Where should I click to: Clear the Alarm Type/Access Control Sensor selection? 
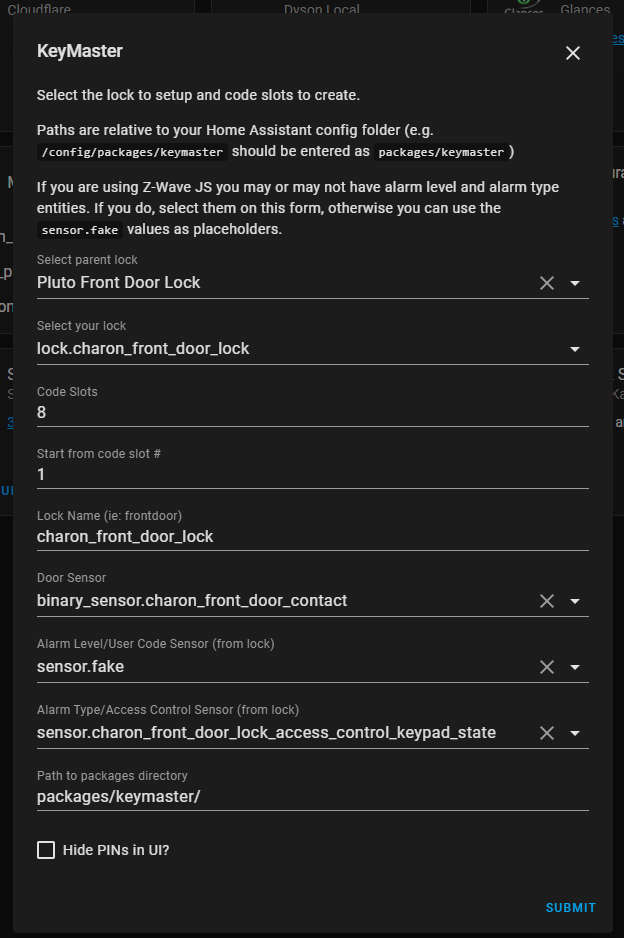546,733
